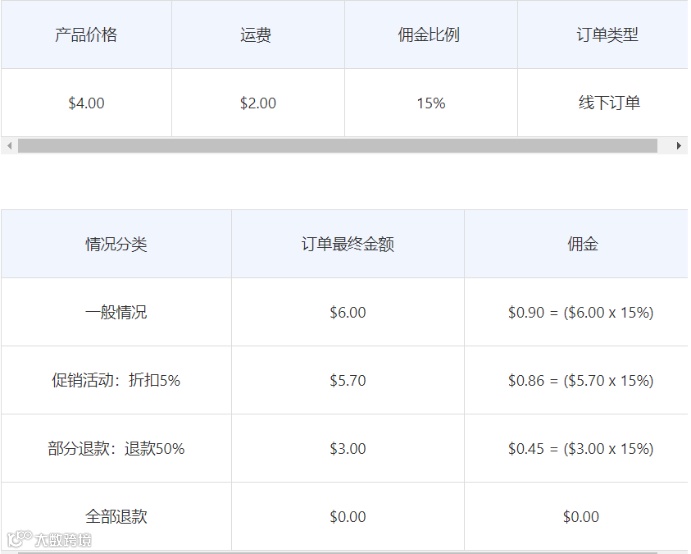The image size is (691, 554).
Task: Click the 佣金 column header
Action: 581,244
